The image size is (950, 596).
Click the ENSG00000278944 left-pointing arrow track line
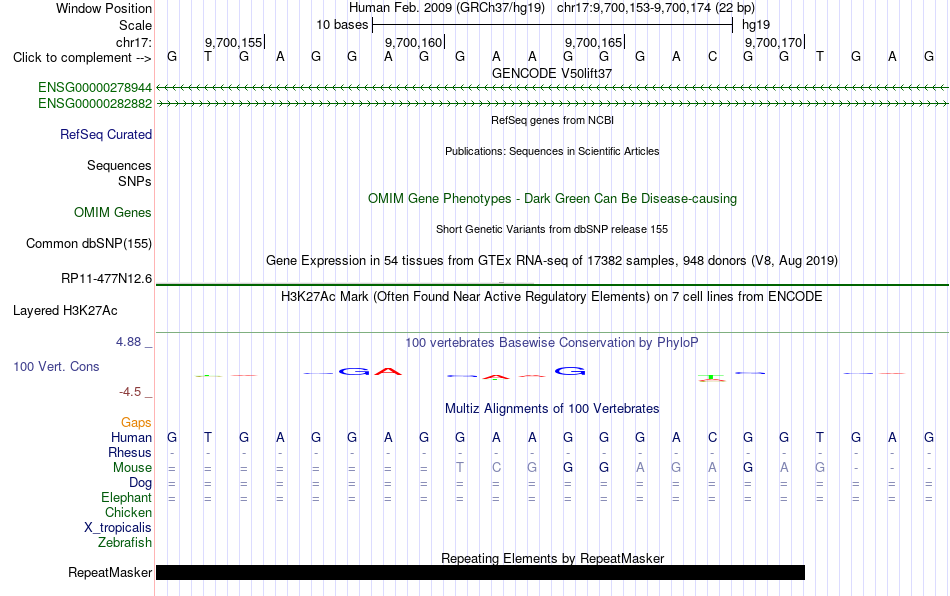552,88
